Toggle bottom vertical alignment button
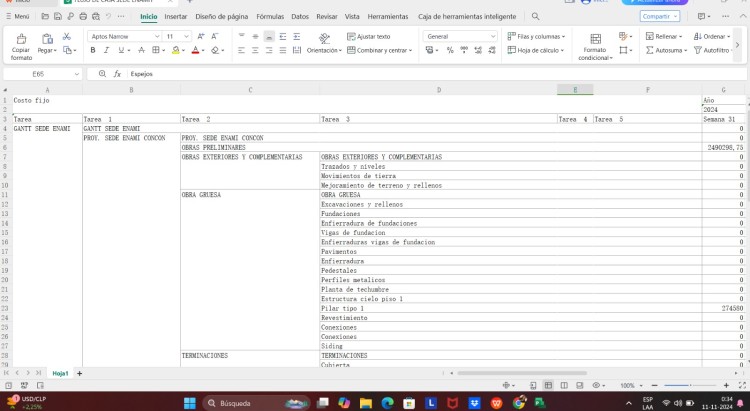 point(269,36)
